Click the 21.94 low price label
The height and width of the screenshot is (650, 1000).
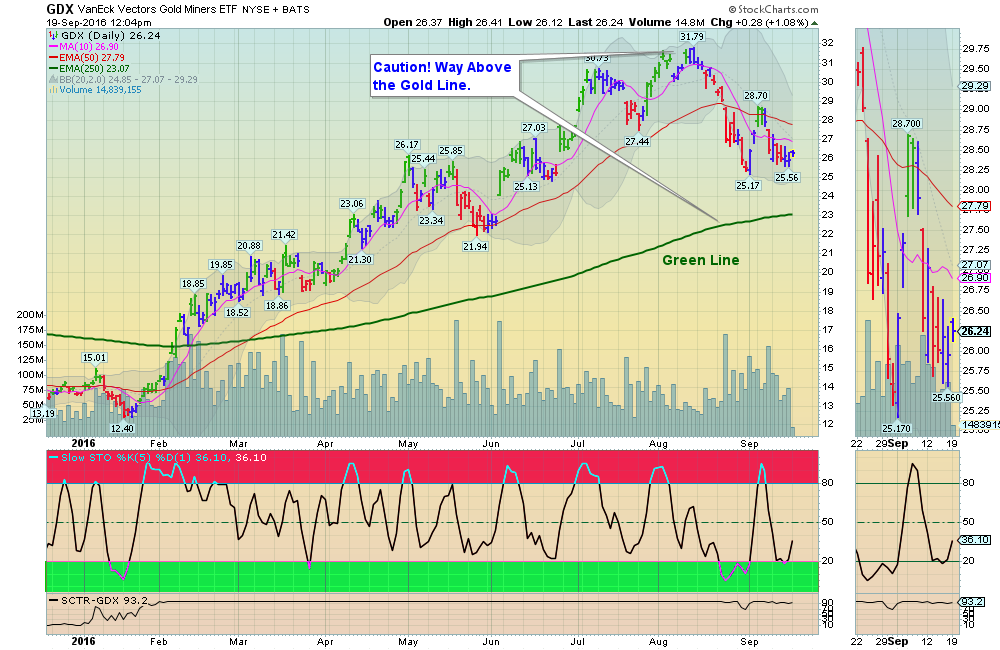(475, 247)
